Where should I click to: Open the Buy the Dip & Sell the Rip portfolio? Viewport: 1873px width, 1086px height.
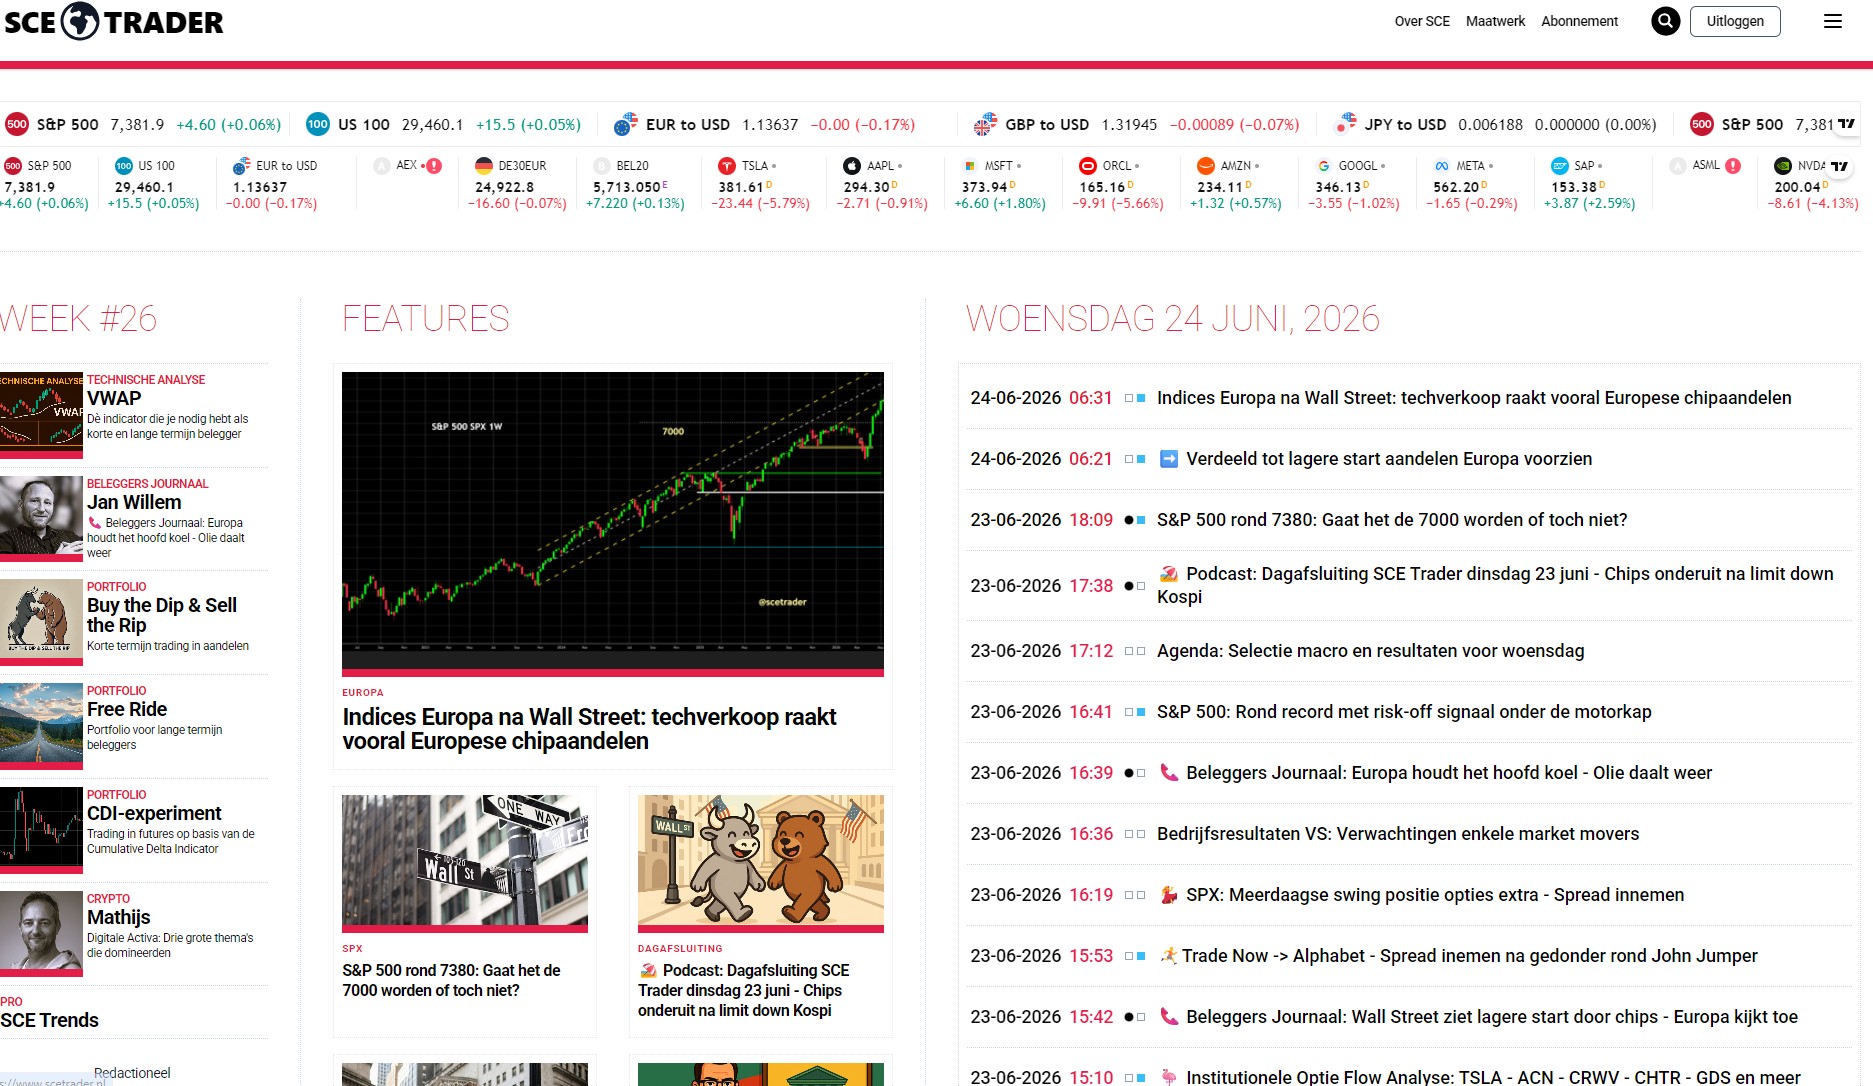[162, 615]
